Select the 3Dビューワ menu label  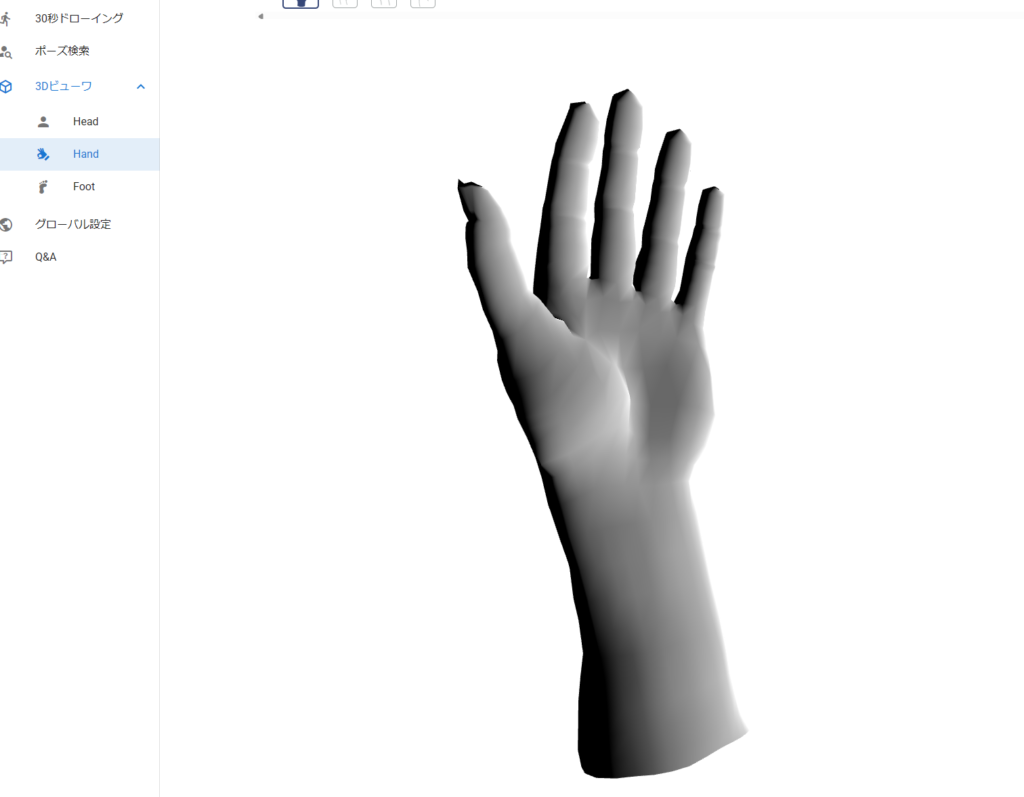pos(63,86)
